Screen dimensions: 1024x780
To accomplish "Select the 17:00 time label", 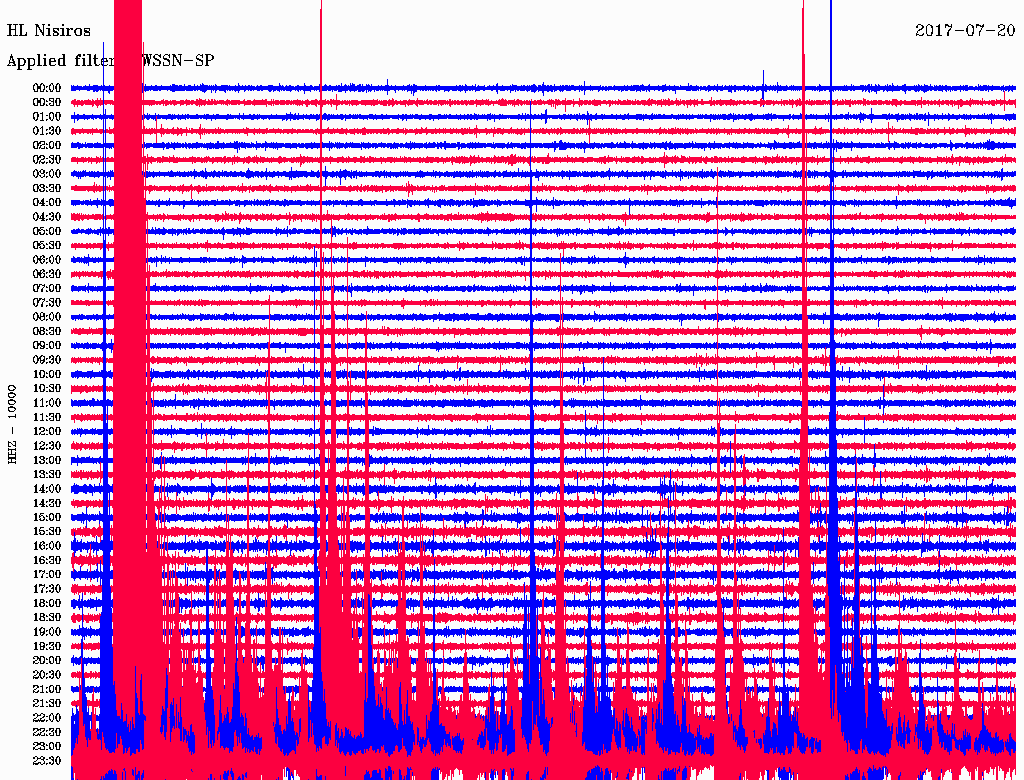I will pos(47,574).
